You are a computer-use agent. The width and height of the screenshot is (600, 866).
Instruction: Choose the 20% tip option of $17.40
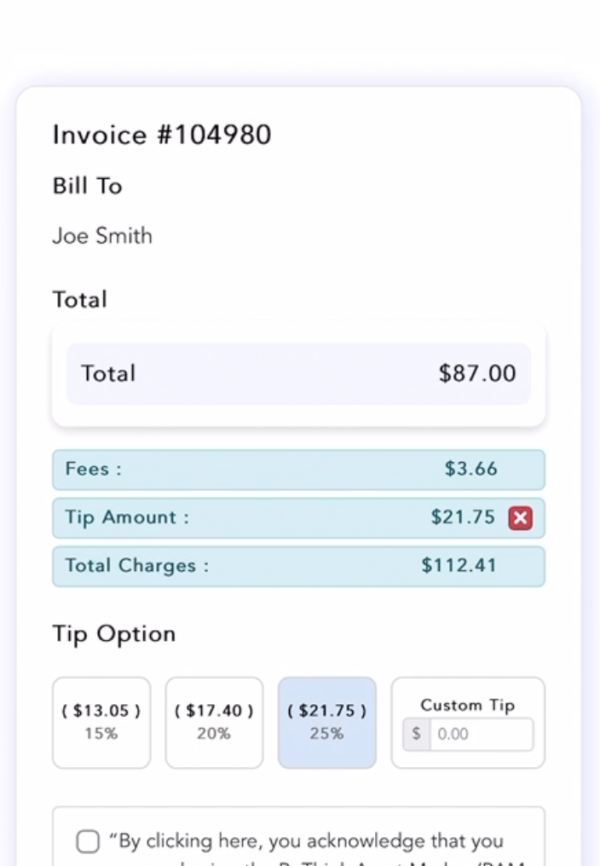[214, 722]
